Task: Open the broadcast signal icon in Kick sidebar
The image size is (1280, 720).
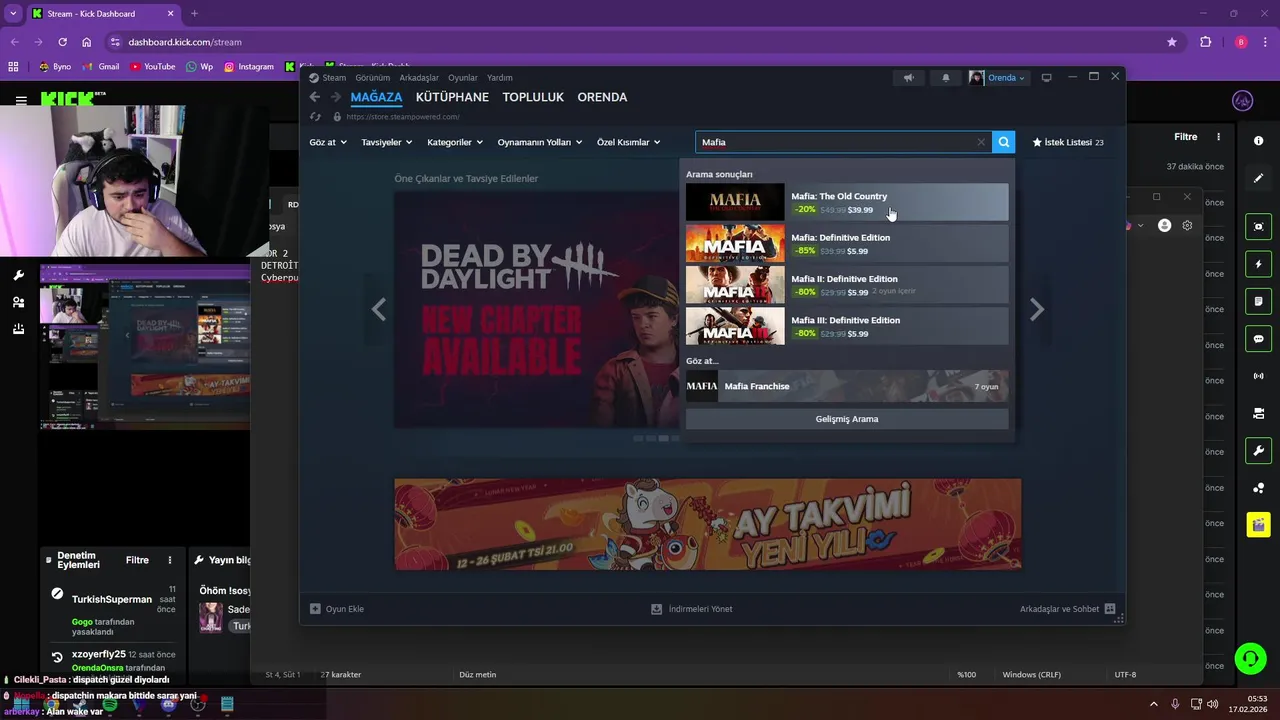Action: coord(1258,376)
